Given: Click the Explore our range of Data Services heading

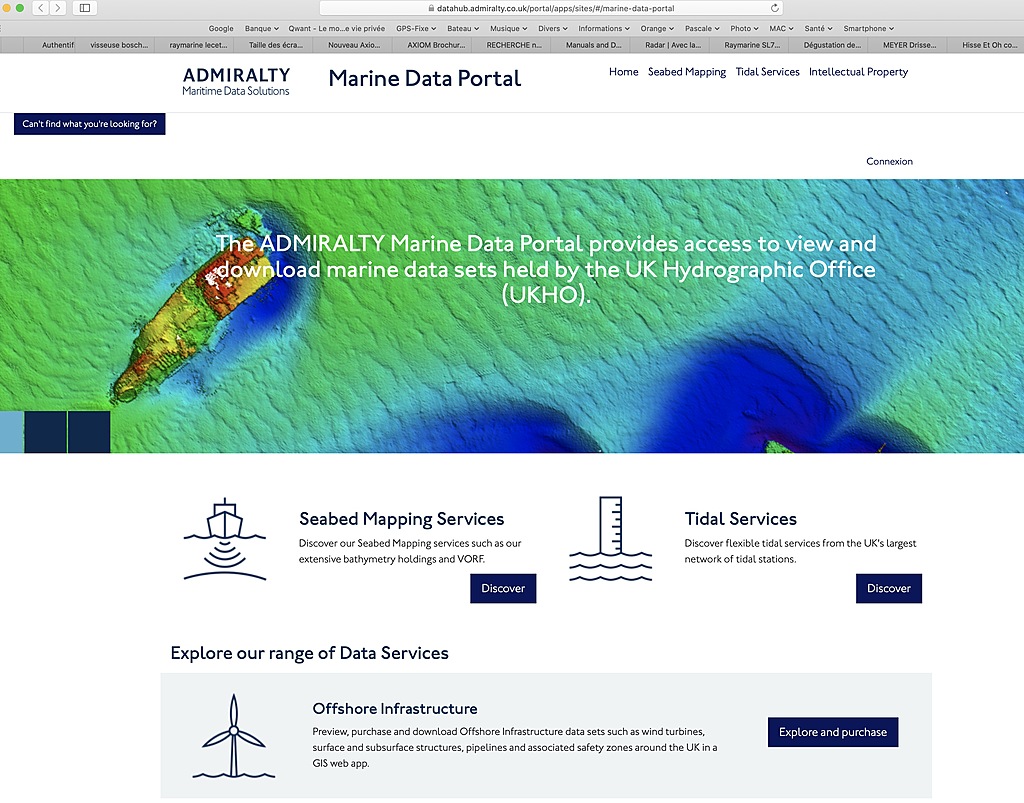Looking at the screenshot, I should point(310,653).
